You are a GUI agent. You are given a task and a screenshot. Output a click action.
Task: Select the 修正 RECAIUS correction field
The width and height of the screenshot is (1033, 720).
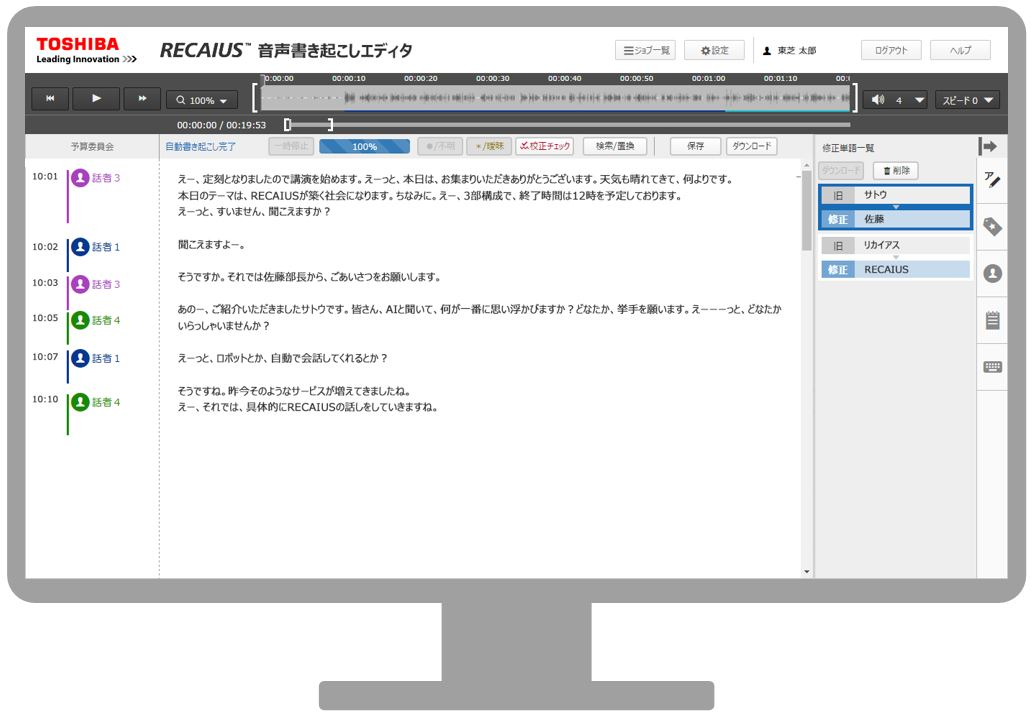click(x=895, y=269)
